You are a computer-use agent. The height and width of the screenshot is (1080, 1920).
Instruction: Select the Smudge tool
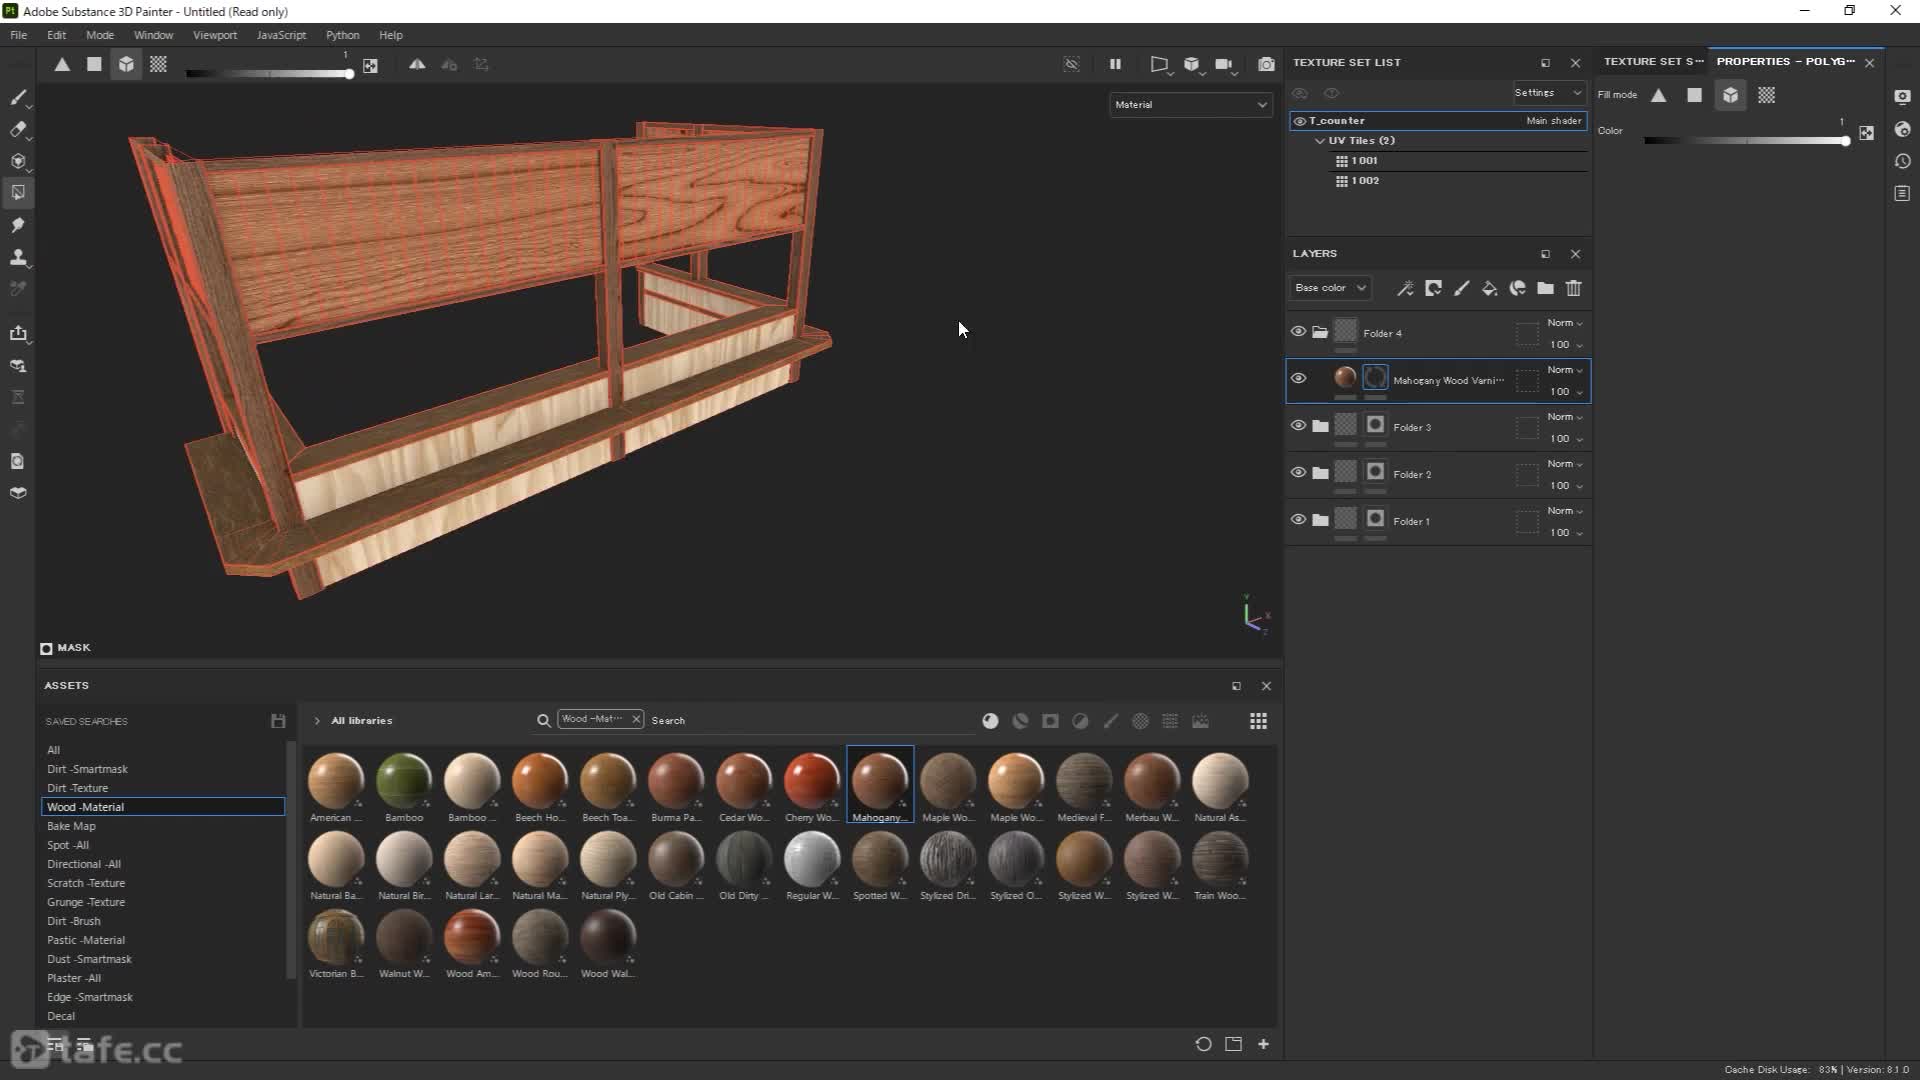[18, 225]
